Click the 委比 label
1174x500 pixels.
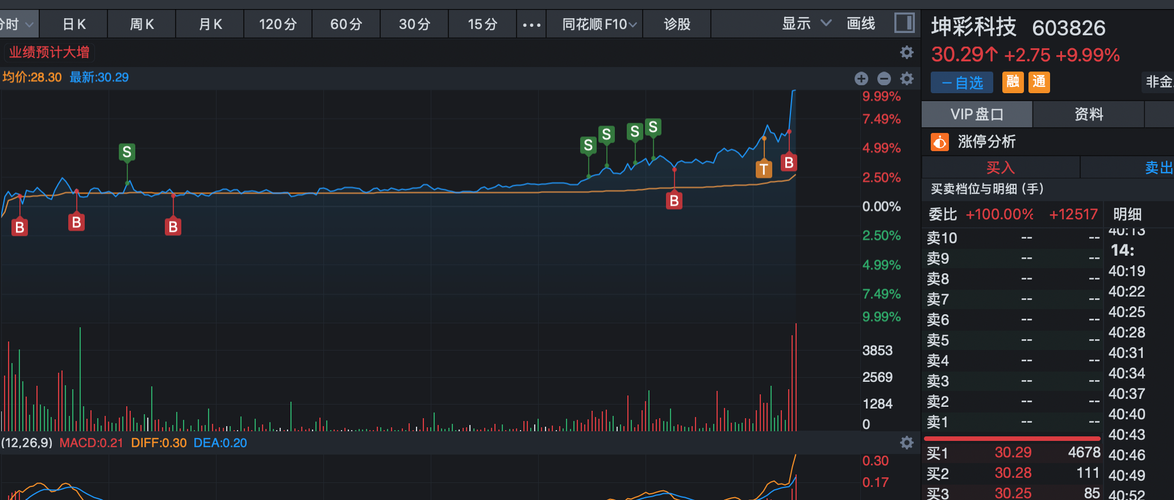coord(943,215)
